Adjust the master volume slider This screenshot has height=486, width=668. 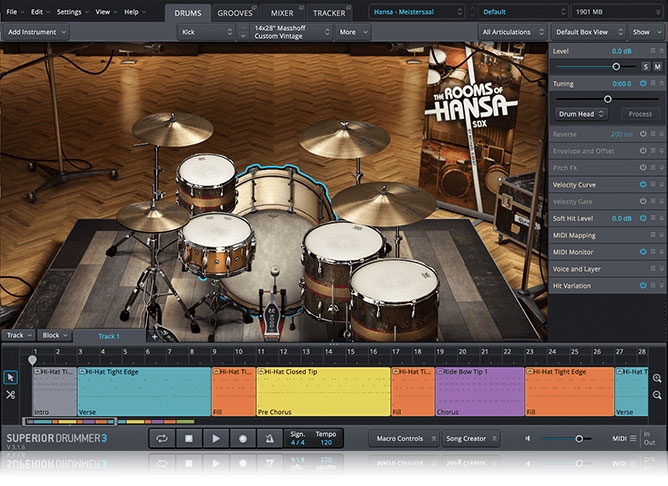(578, 438)
